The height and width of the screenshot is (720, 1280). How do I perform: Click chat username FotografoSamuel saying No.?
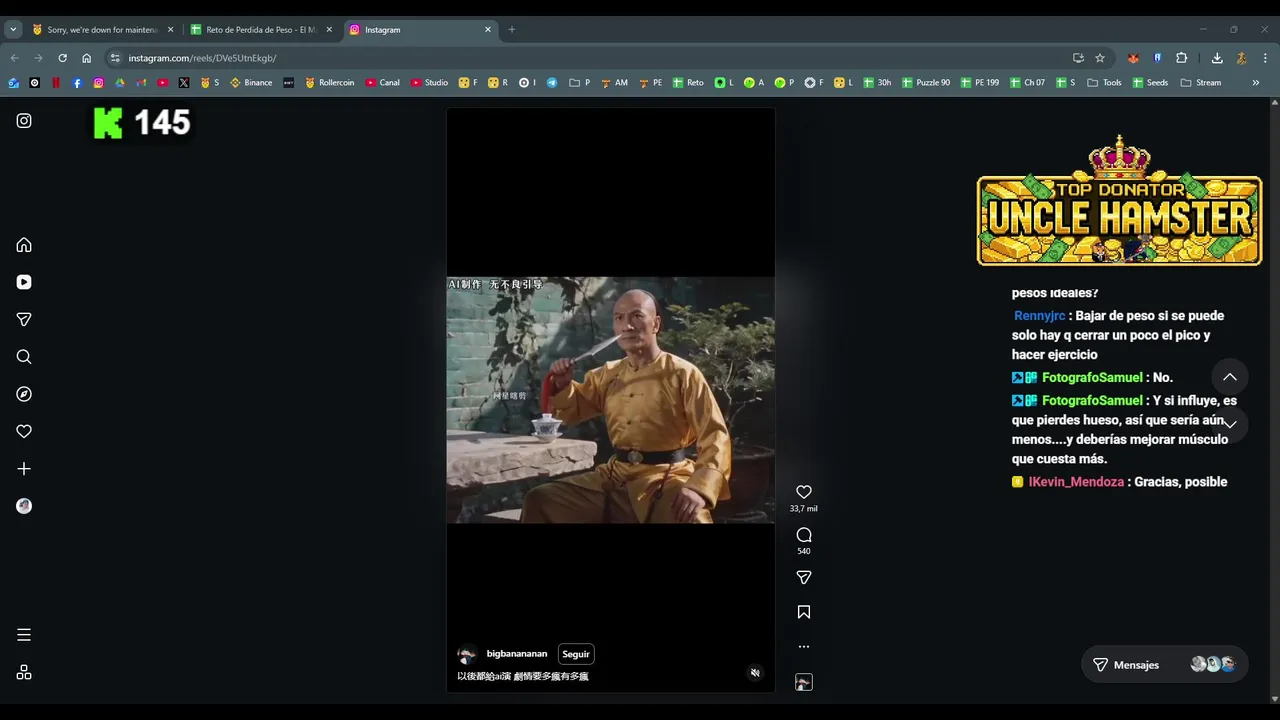pyautogui.click(x=1092, y=378)
